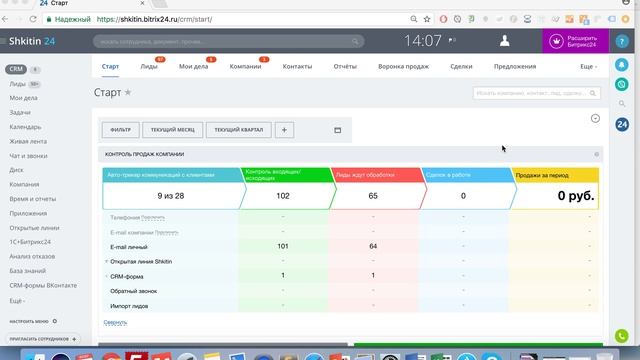640x360 pixels.
Task: Open Анализ отказов in left sidebar
Action: [x=32, y=256]
